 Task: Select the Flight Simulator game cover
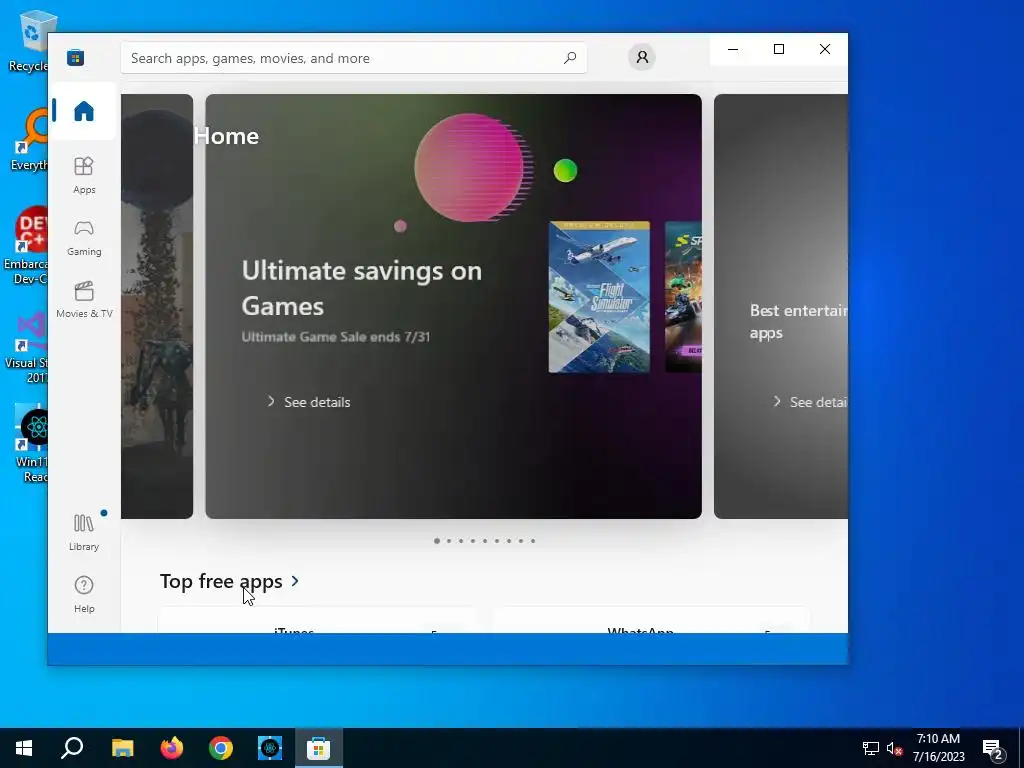pos(599,297)
